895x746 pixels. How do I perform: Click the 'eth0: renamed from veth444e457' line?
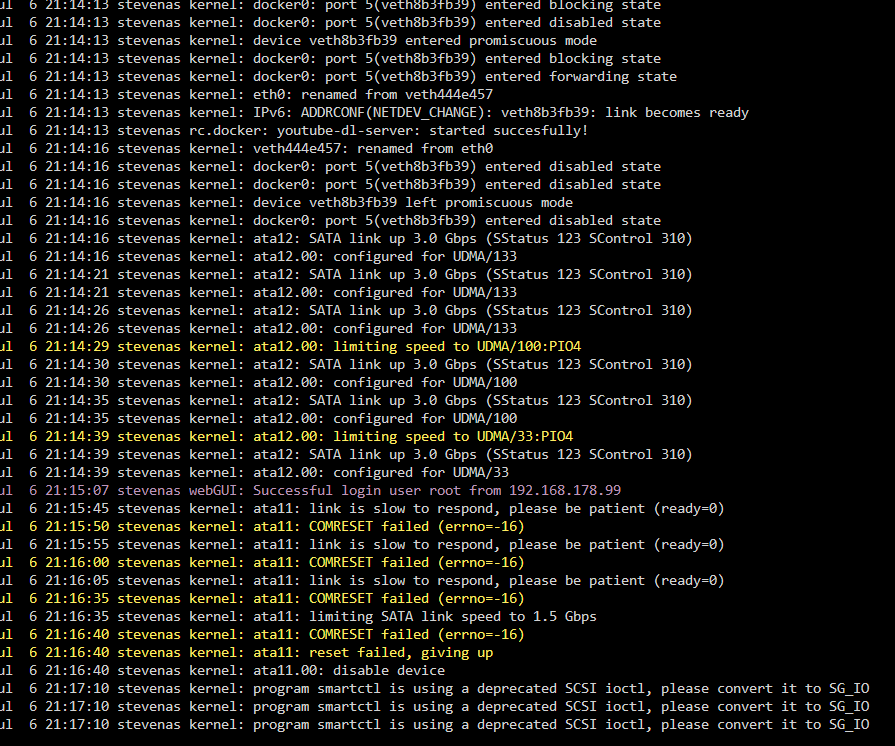pyautogui.click(x=247, y=94)
